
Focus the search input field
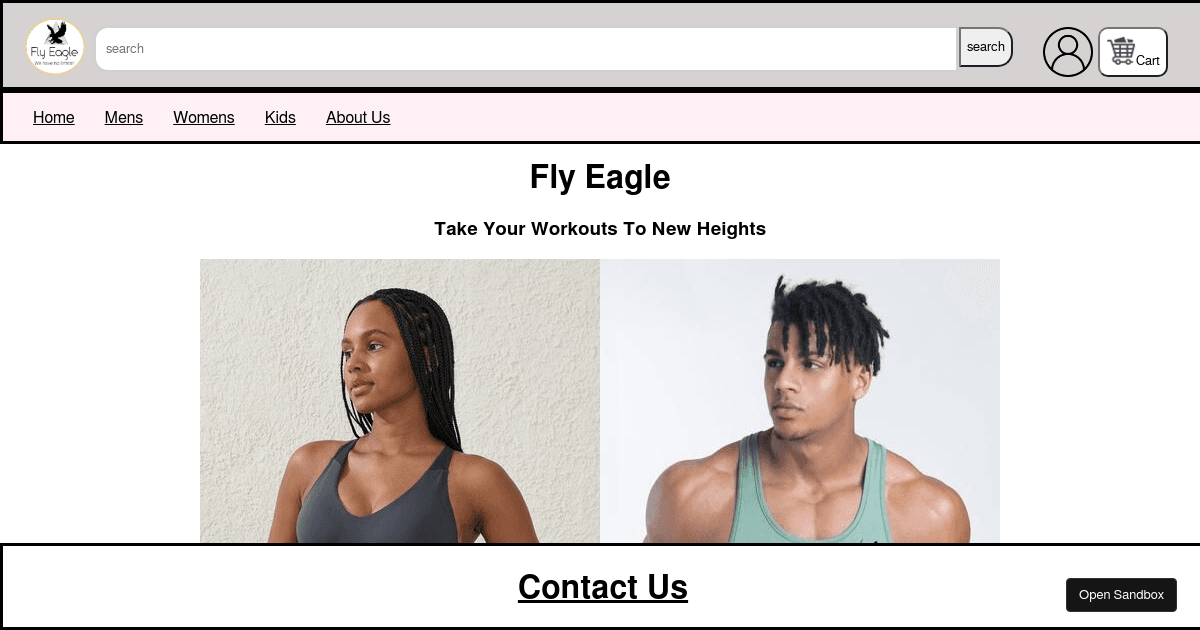tap(526, 49)
